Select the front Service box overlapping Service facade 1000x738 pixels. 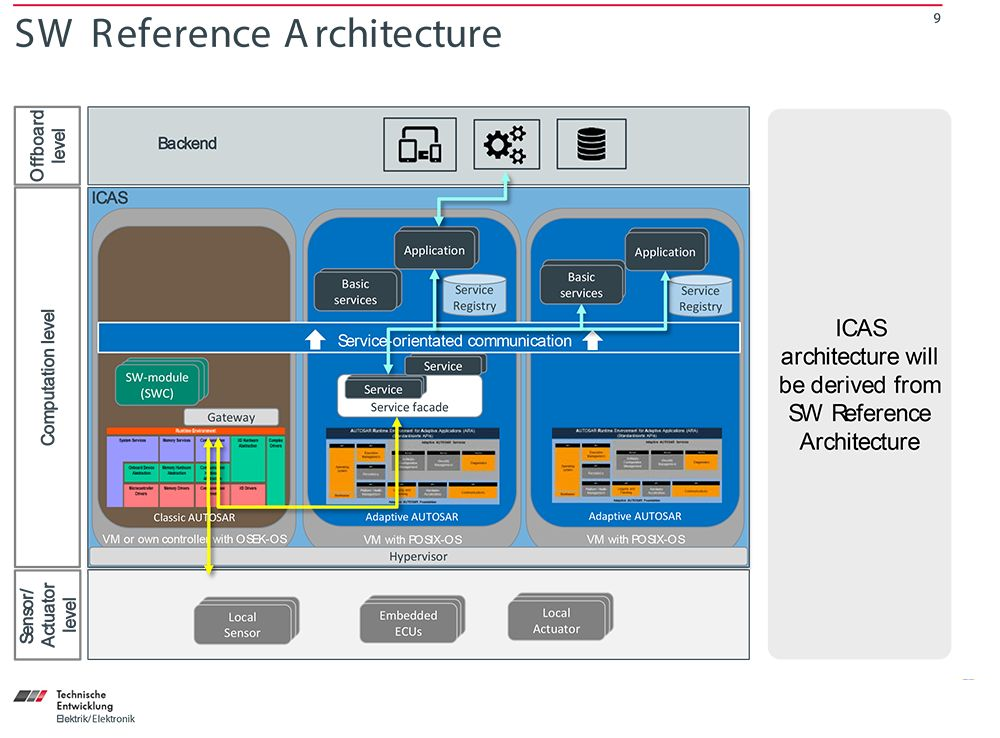tap(383, 389)
